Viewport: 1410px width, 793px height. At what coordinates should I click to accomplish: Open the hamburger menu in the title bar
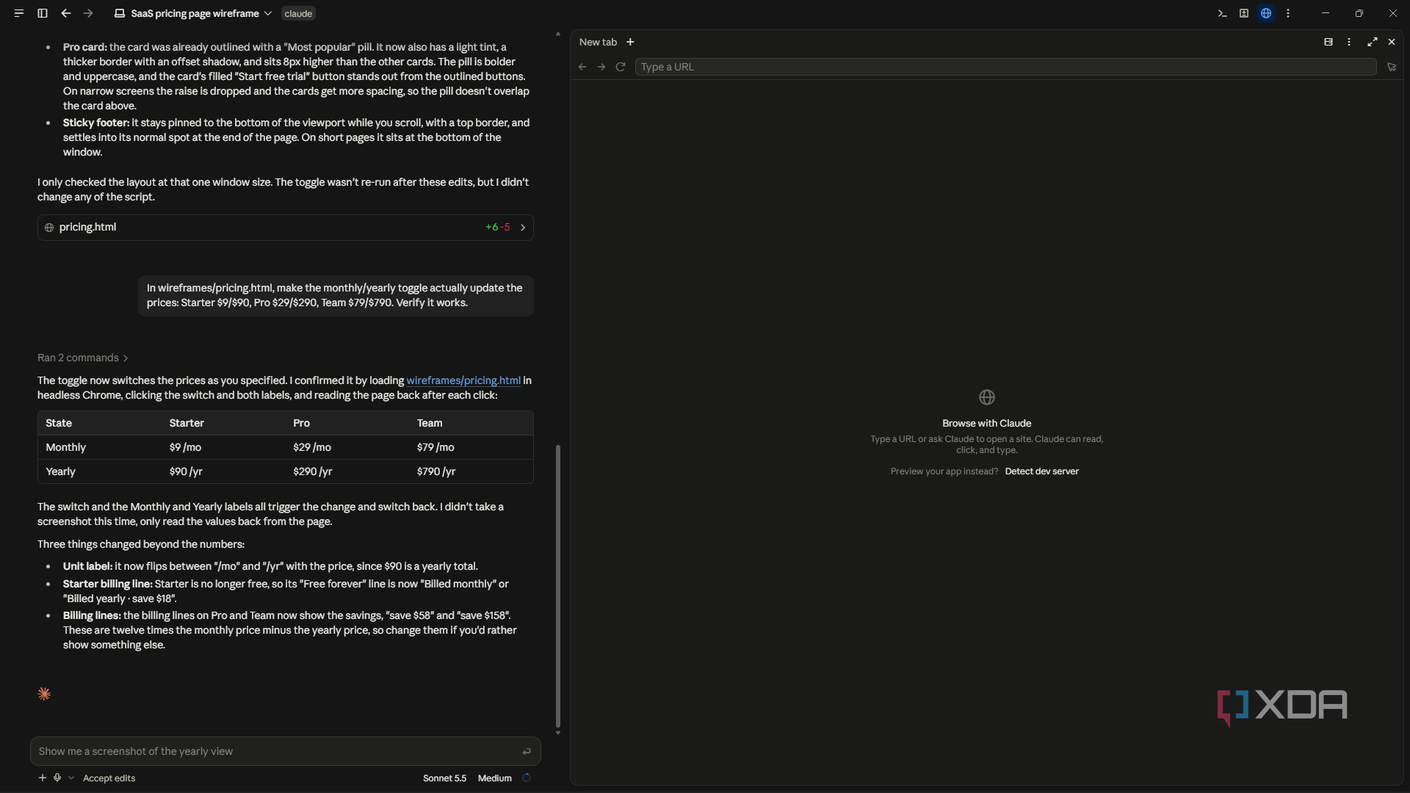click(x=19, y=13)
